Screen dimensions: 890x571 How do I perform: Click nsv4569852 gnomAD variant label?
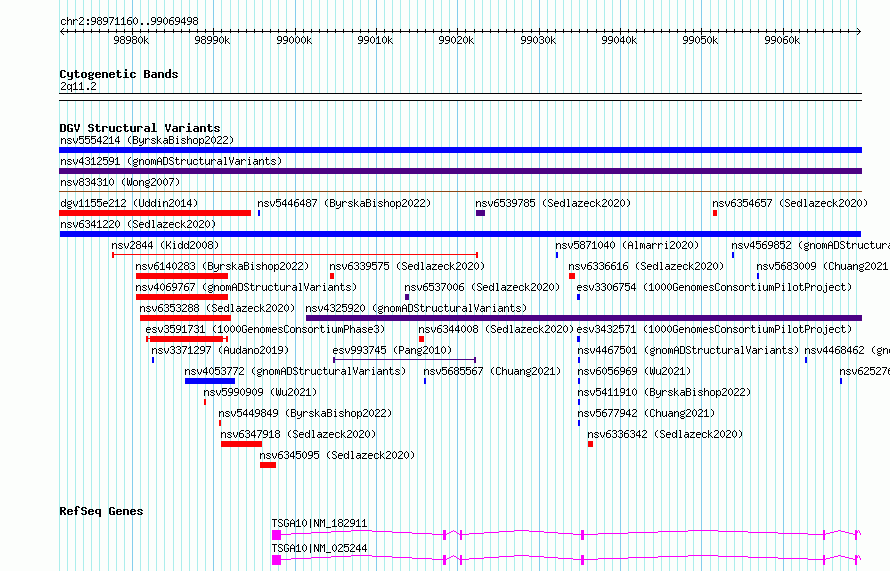[x=810, y=245]
